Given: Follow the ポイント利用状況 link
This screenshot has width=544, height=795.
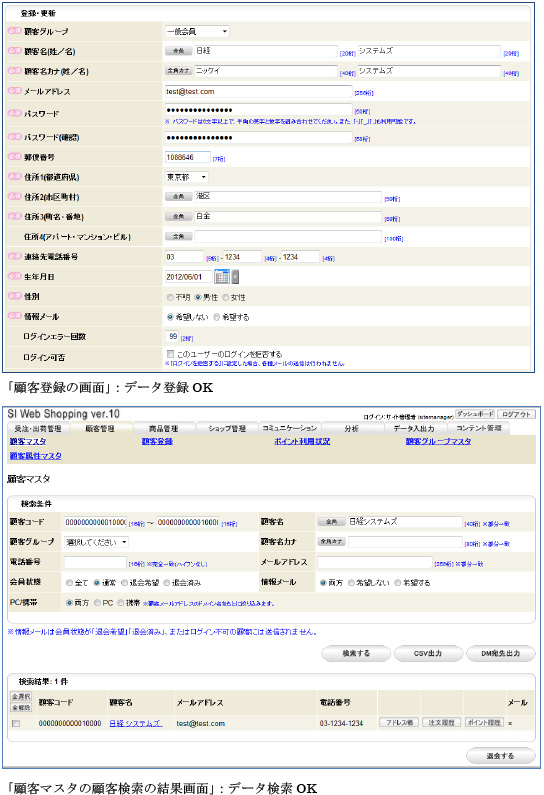Looking at the screenshot, I should pyautogui.click(x=302, y=442).
